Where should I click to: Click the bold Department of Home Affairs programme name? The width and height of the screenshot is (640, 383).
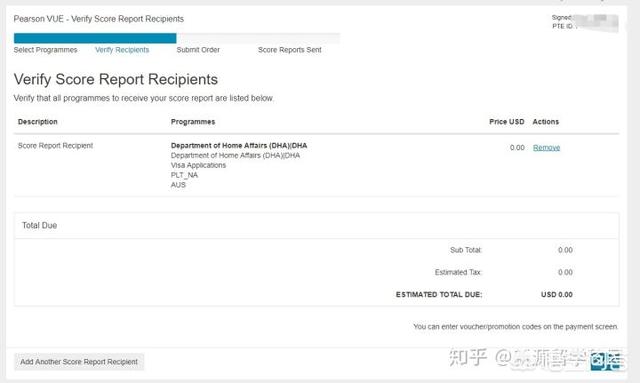pos(239,145)
